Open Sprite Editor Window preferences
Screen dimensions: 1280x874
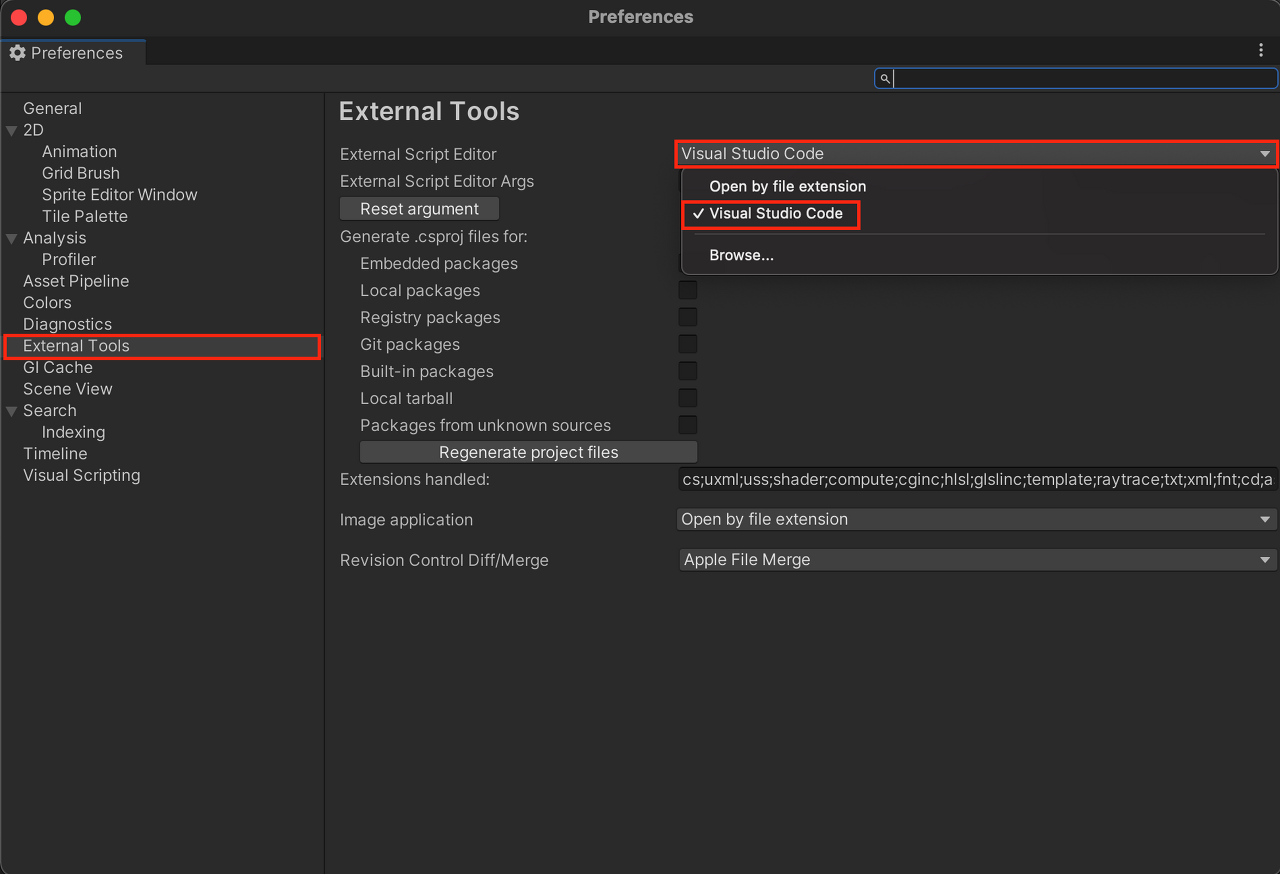click(120, 195)
